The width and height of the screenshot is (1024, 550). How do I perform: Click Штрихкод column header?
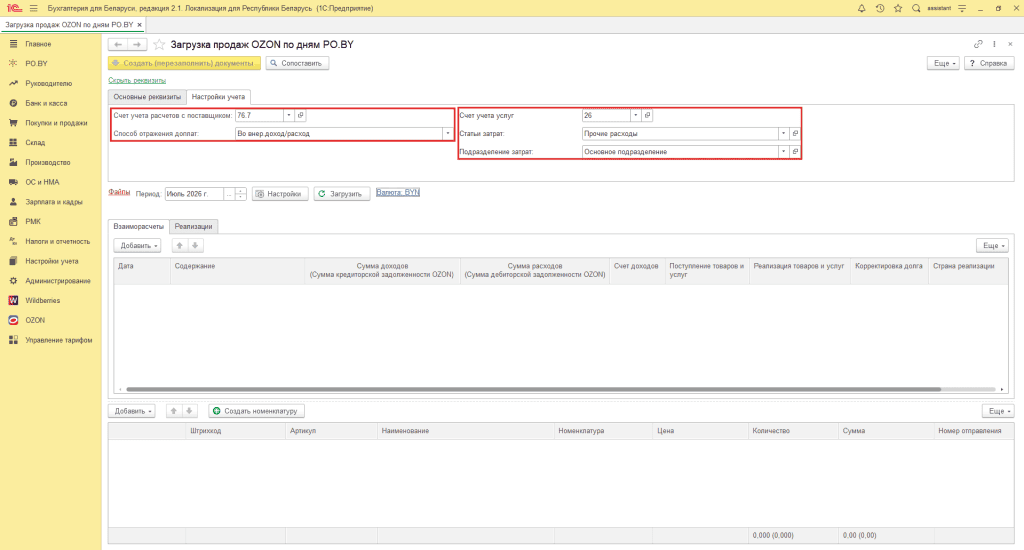[235, 431]
